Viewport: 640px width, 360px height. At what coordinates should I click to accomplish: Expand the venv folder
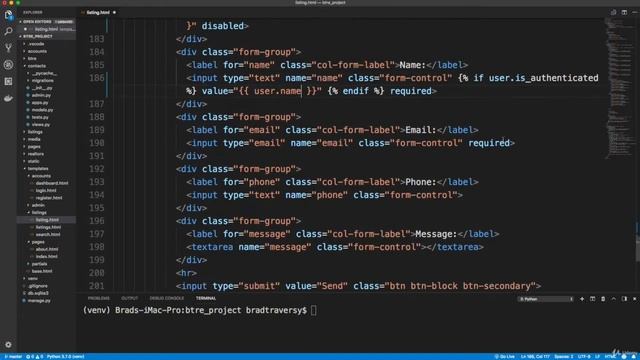[x=33, y=278]
